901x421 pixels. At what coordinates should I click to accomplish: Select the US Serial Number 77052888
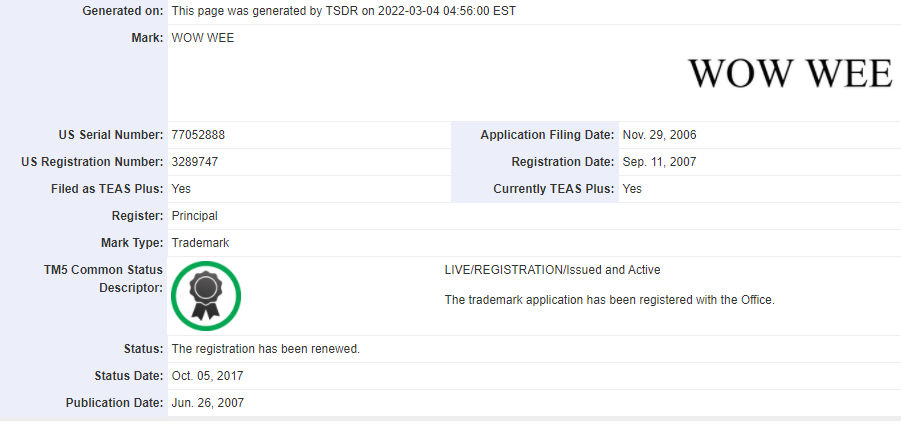(x=198, y=135)
